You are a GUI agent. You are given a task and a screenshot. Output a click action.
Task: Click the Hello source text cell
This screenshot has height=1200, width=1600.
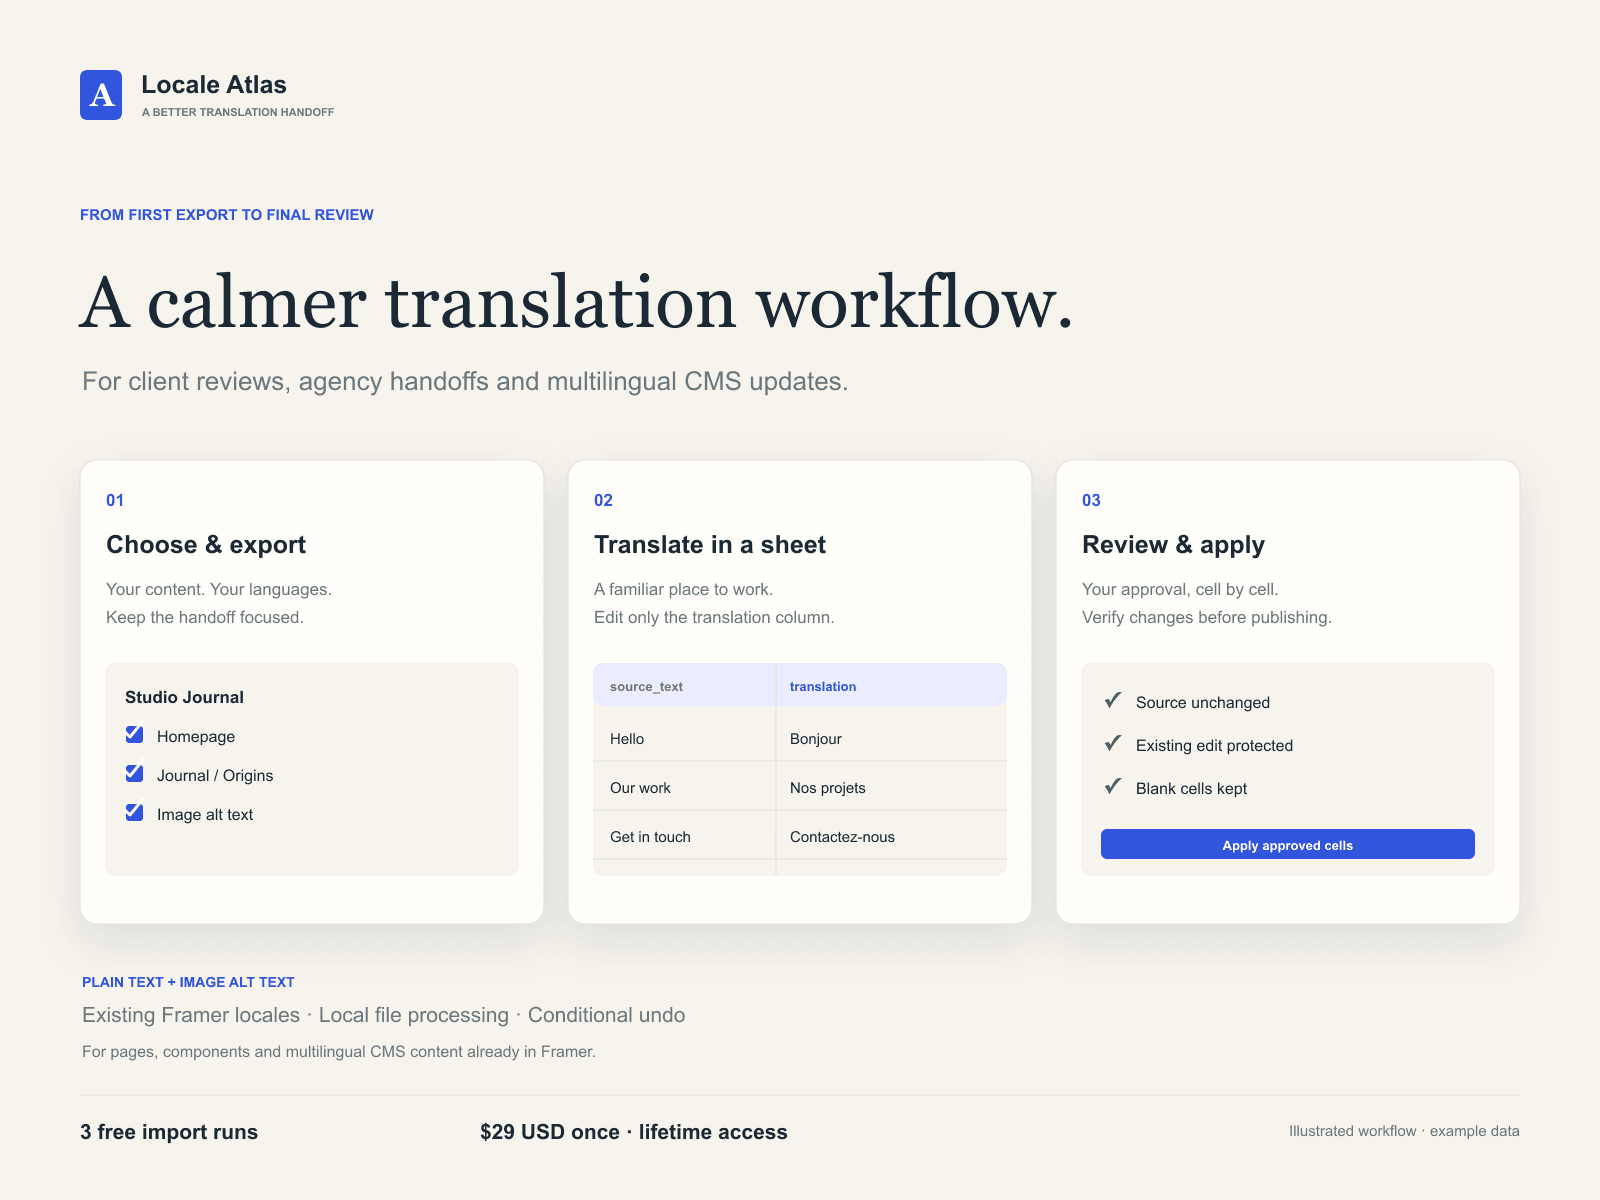pyautogui.click(x=684, y=738)
